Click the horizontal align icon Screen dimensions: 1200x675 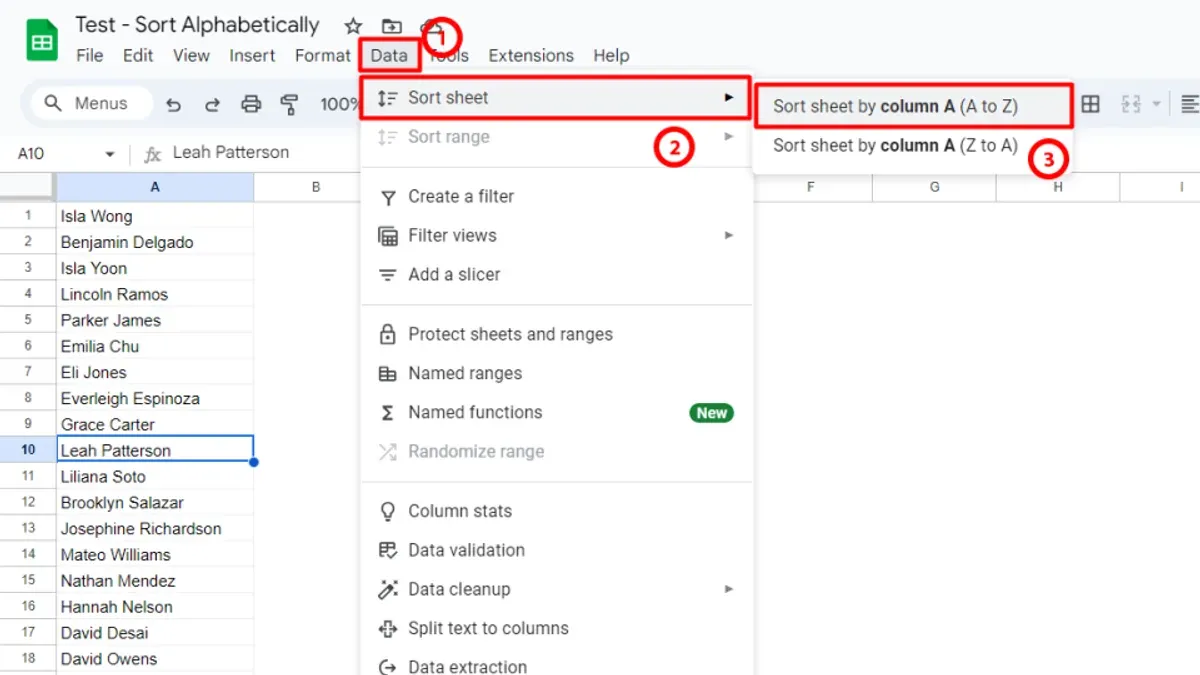point(1190,104)
